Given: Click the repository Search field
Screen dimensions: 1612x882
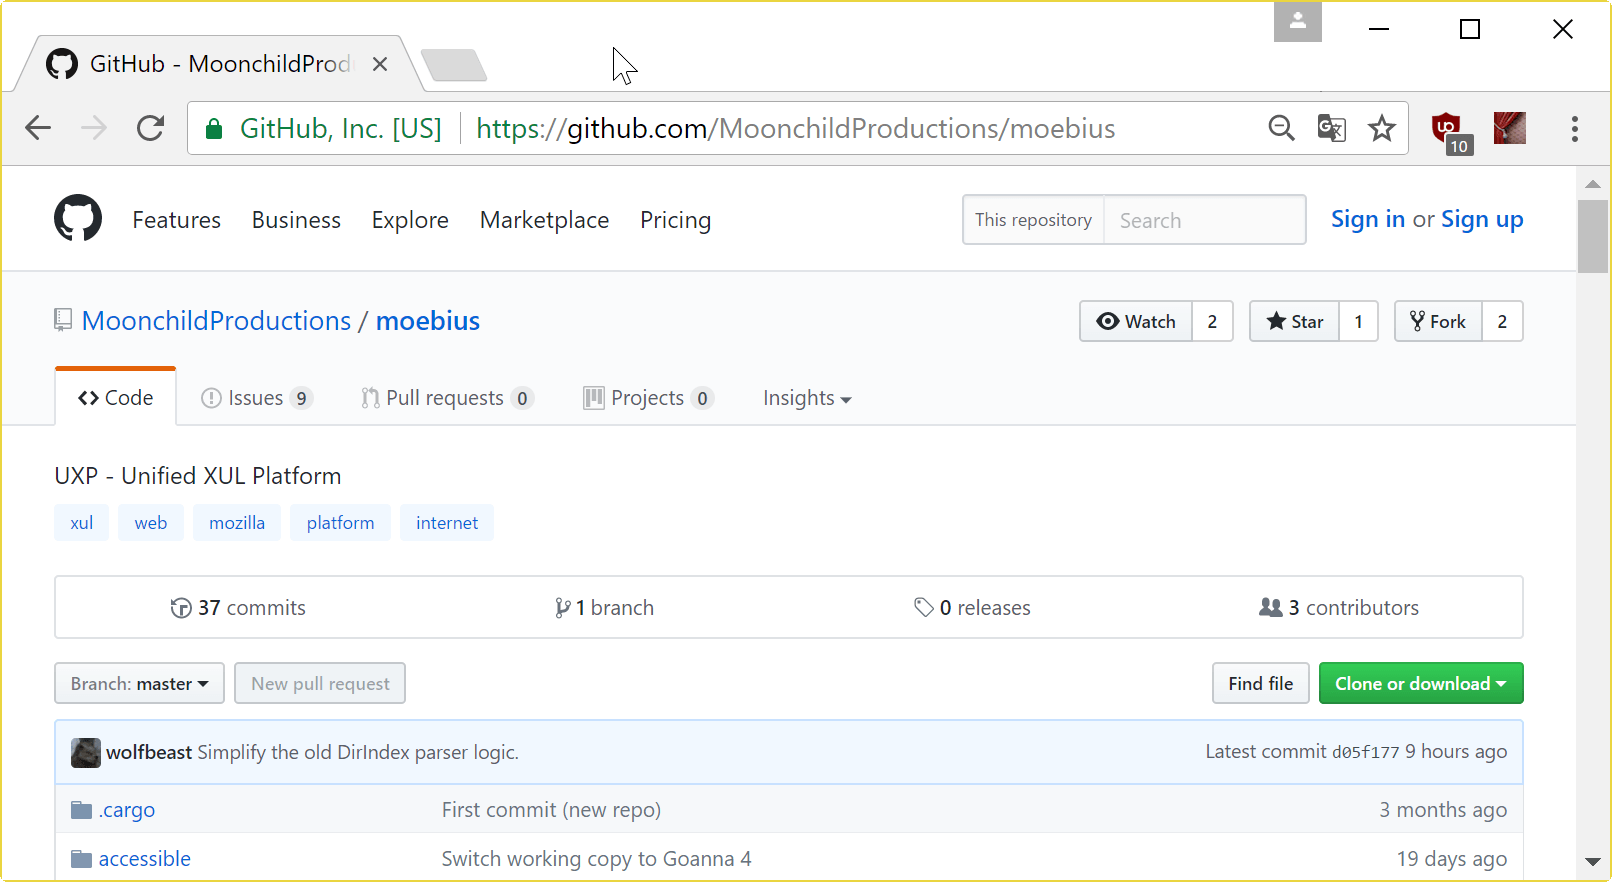Looking at the screenshot, I should pyautogui.click(x=1204, y=220).
